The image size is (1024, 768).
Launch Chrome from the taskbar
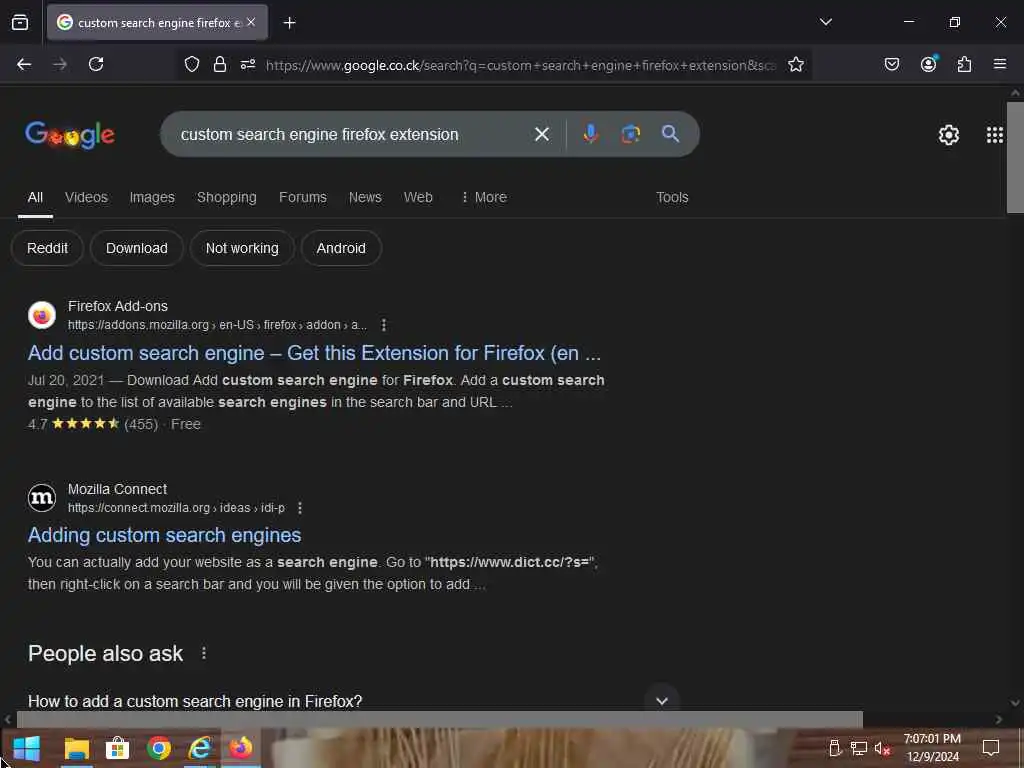pyautogui.click(x=159, y=748)
